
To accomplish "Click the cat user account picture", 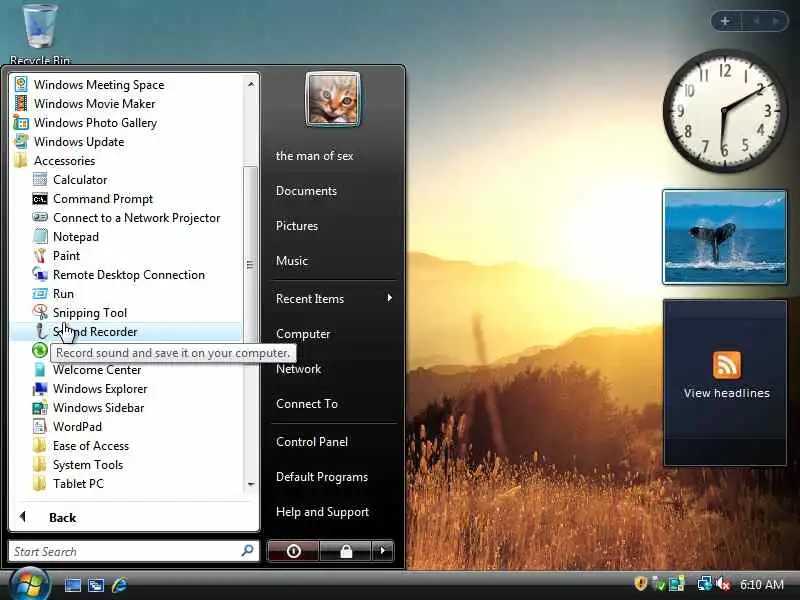I will coord(333,99).
